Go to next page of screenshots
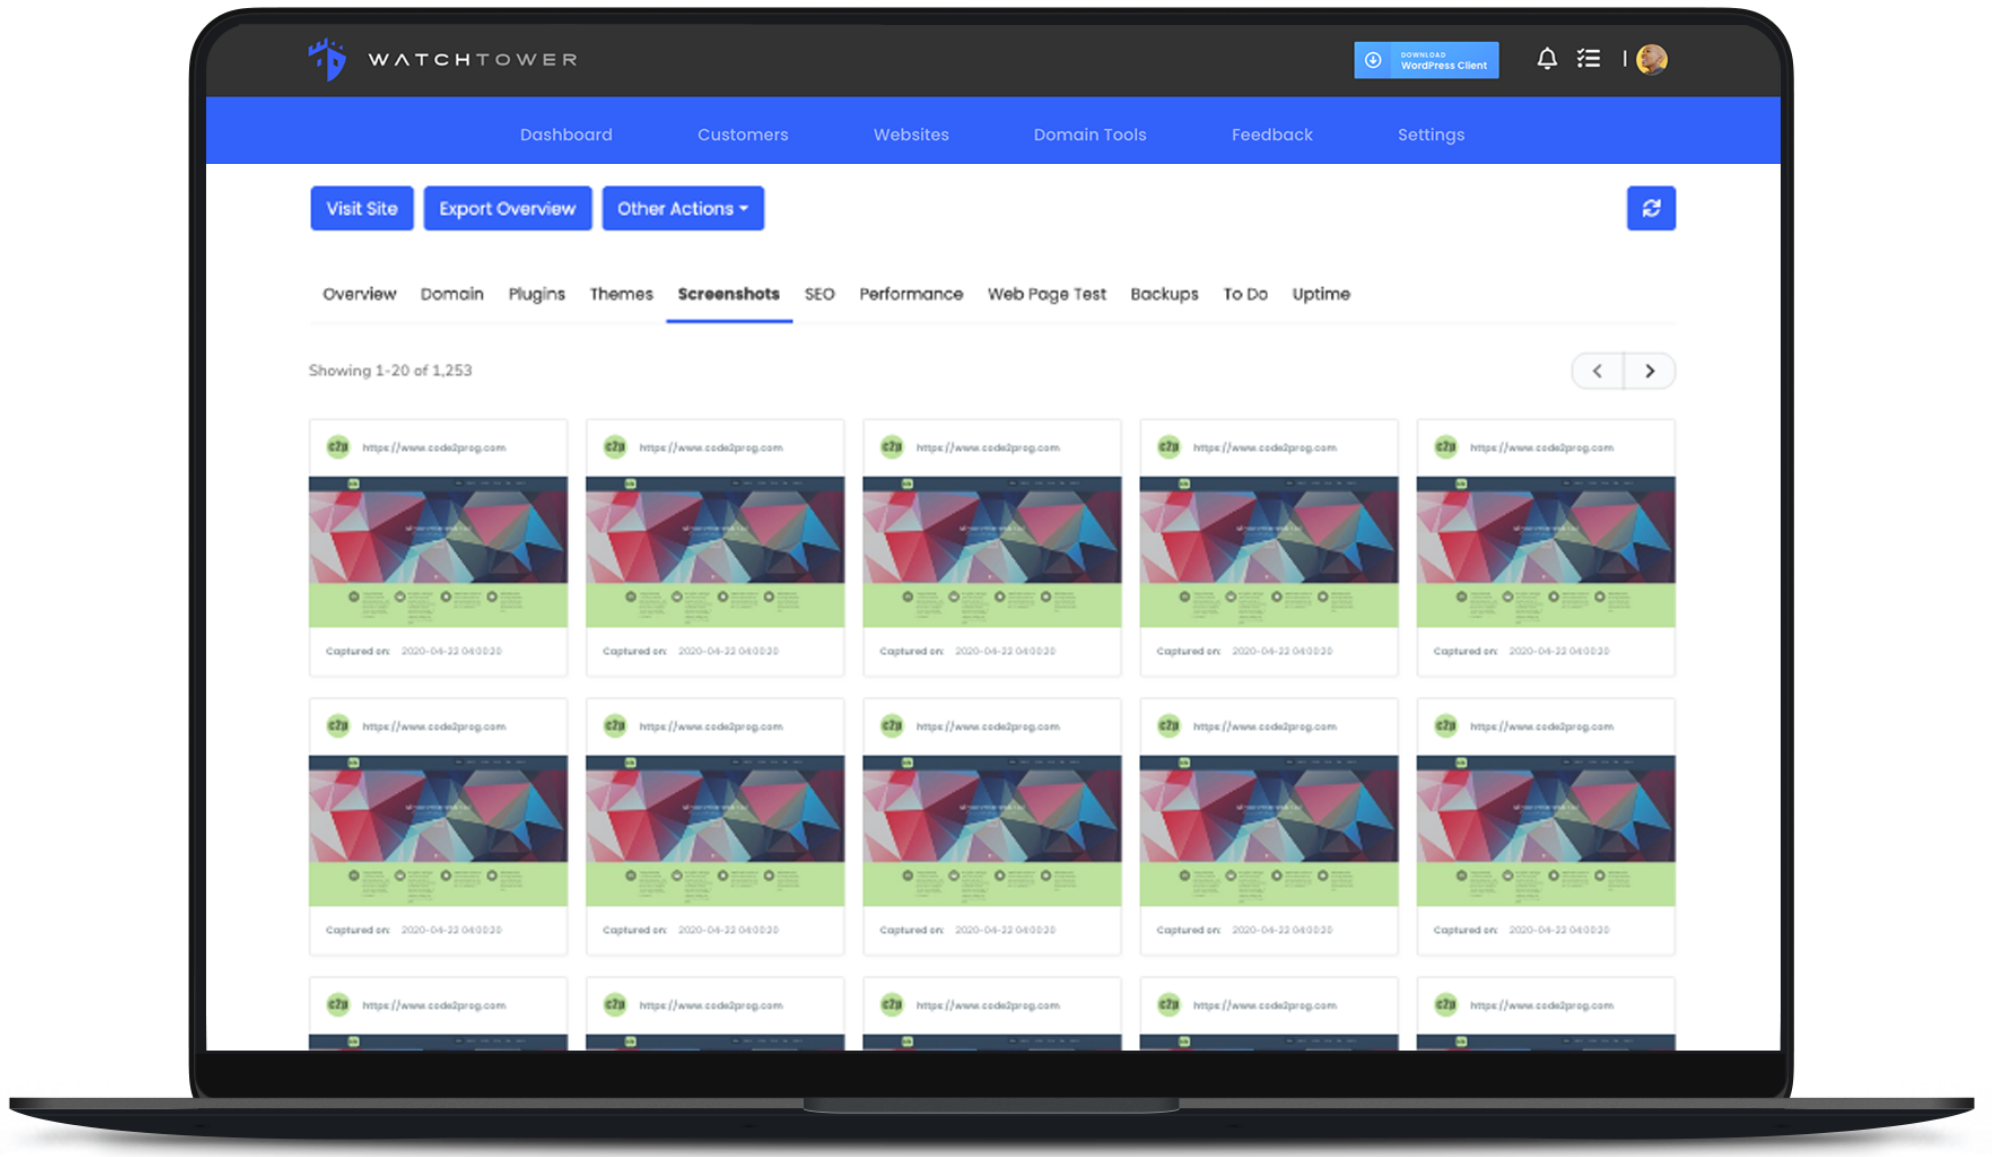1992x1157 pixels. coord(1649,371)
